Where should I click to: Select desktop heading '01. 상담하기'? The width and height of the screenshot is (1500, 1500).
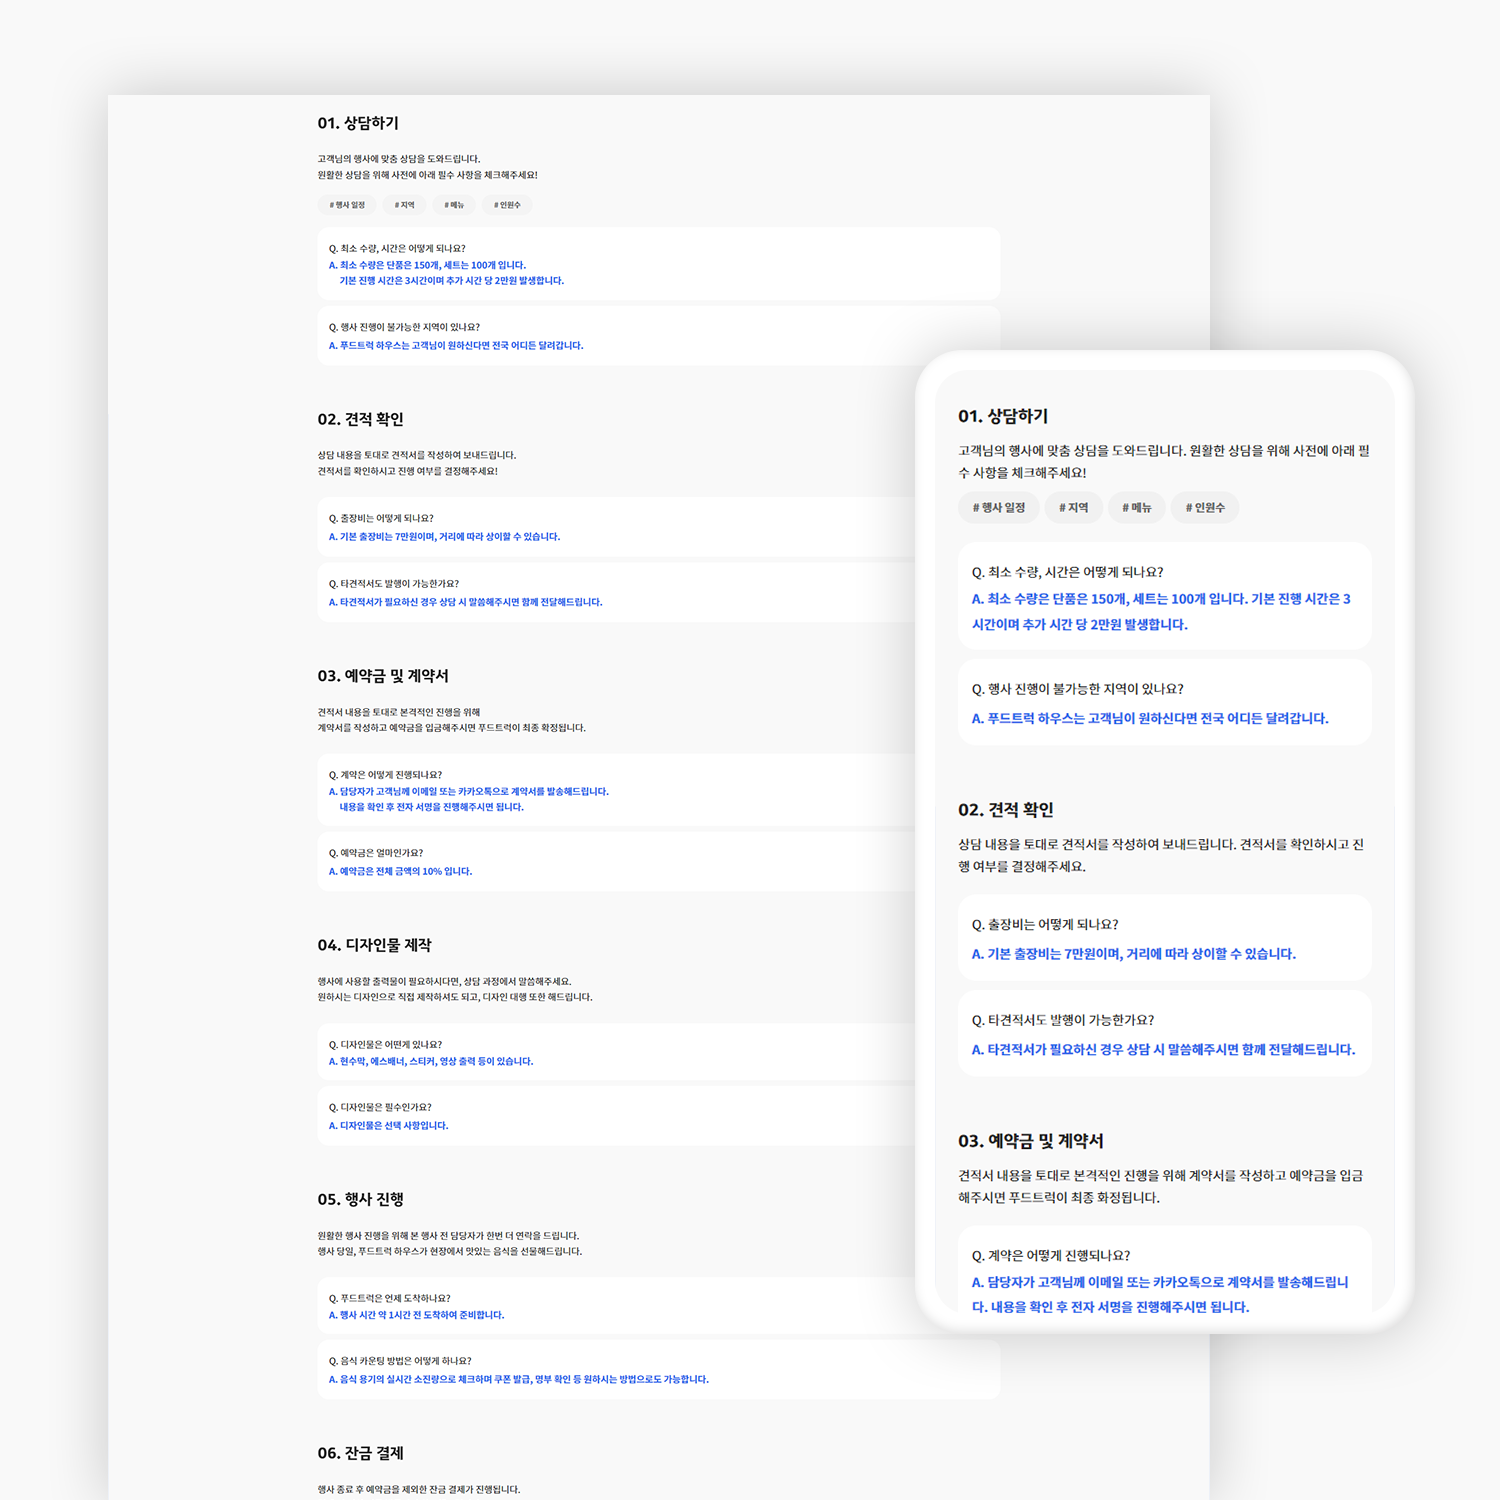pos(358,123)
